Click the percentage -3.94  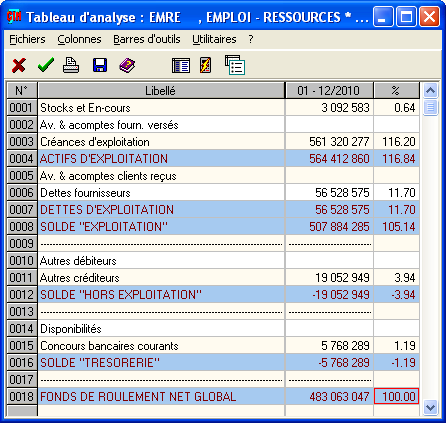coord(403,295)
